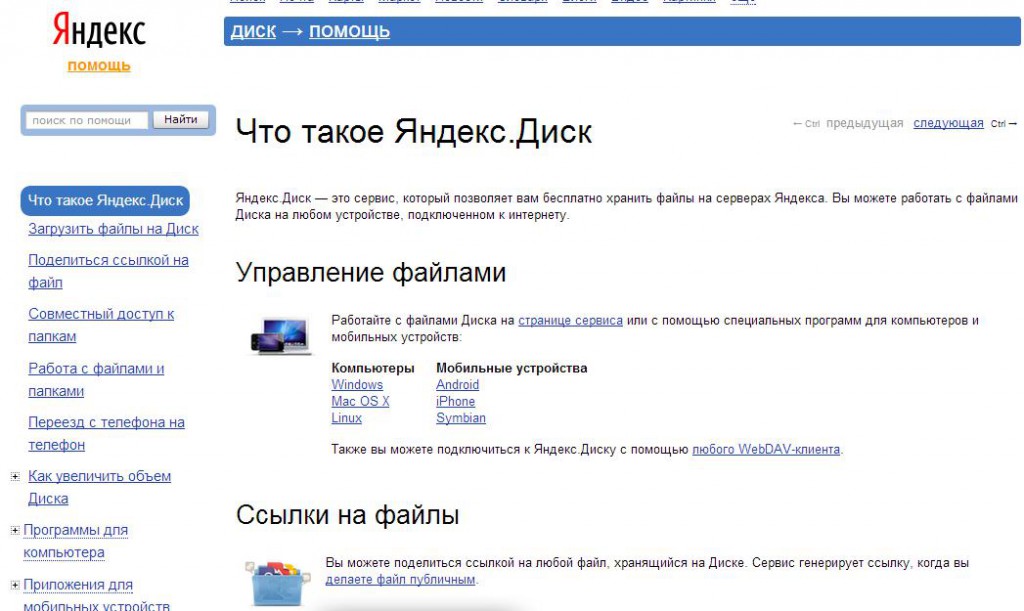Open Совместный доступ к папкам in the sidebar
The width and height of the screenshot is (1024, 611).
101,325
